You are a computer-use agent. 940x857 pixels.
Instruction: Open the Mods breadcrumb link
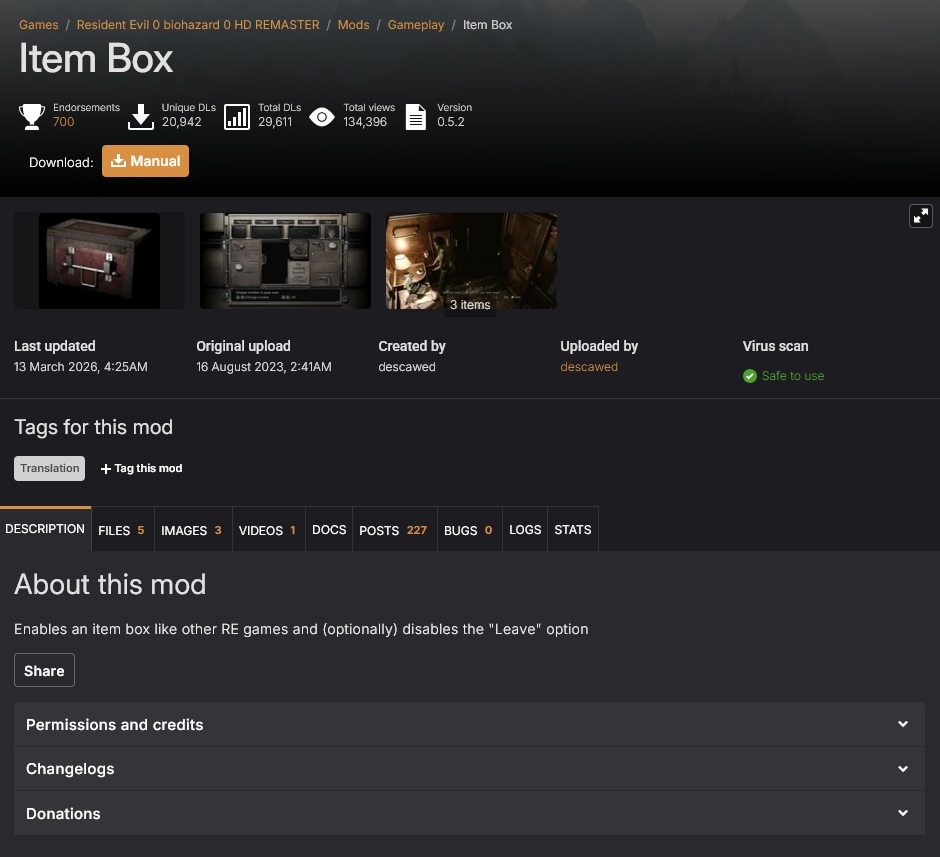coord(354,25)
